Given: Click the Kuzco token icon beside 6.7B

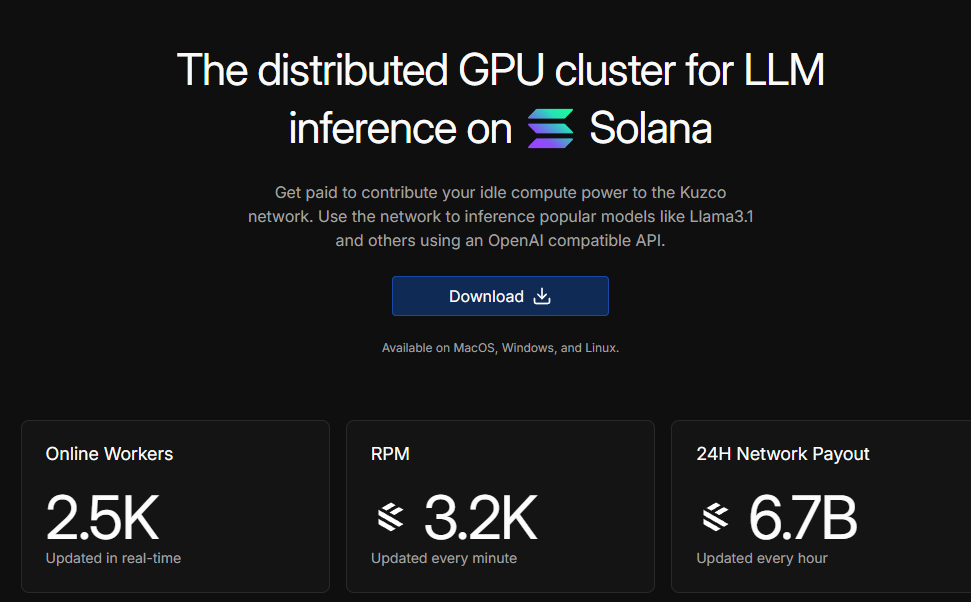Looking at the screenshot, I should coord(716,517).
